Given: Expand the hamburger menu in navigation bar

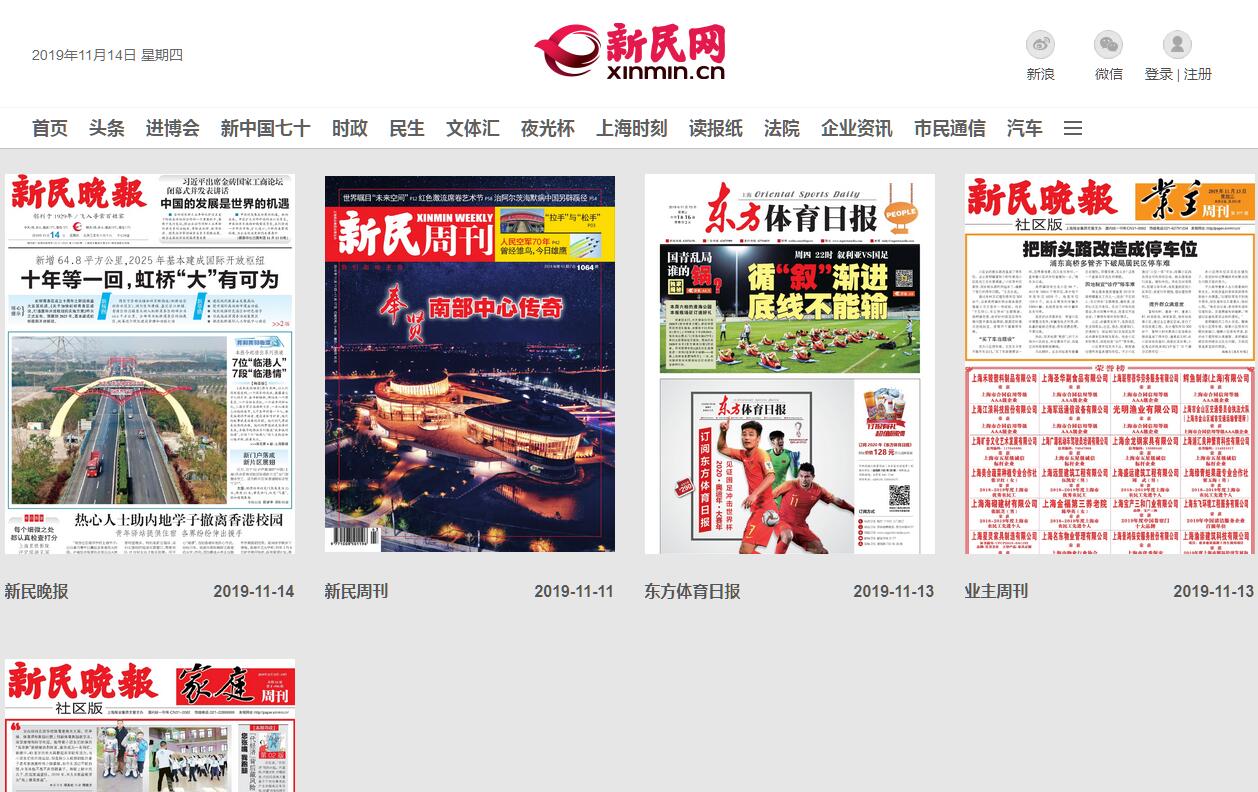Looking at the screenshot, I should [x=1073, y=128].
